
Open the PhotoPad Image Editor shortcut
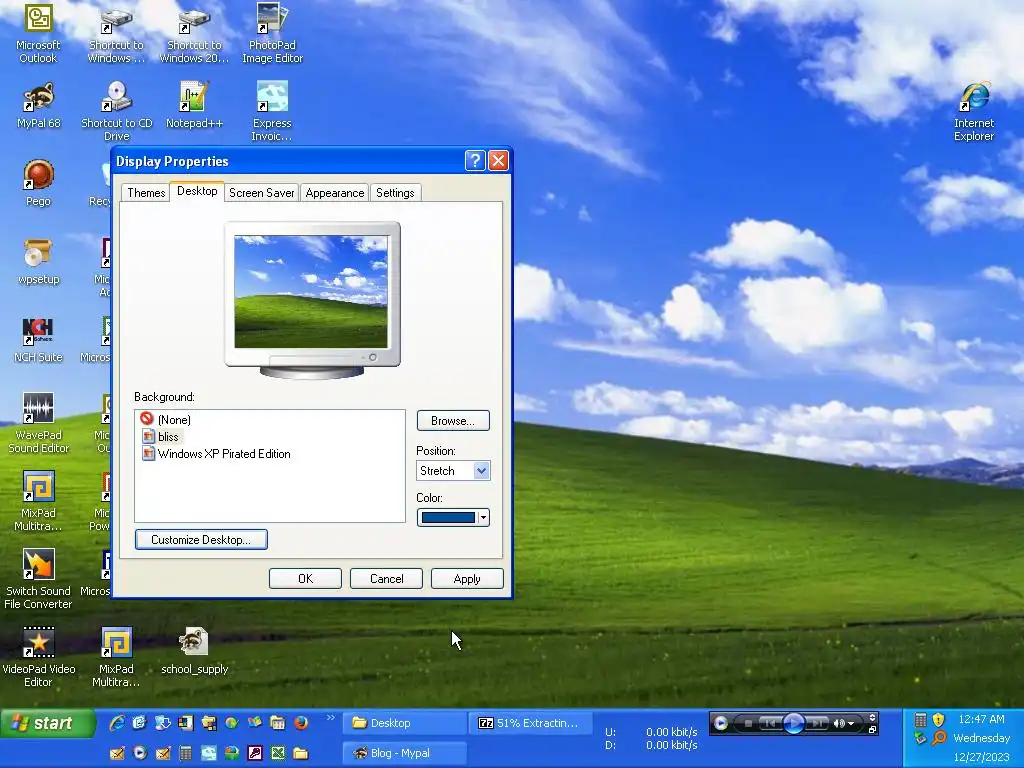[272, 34]
